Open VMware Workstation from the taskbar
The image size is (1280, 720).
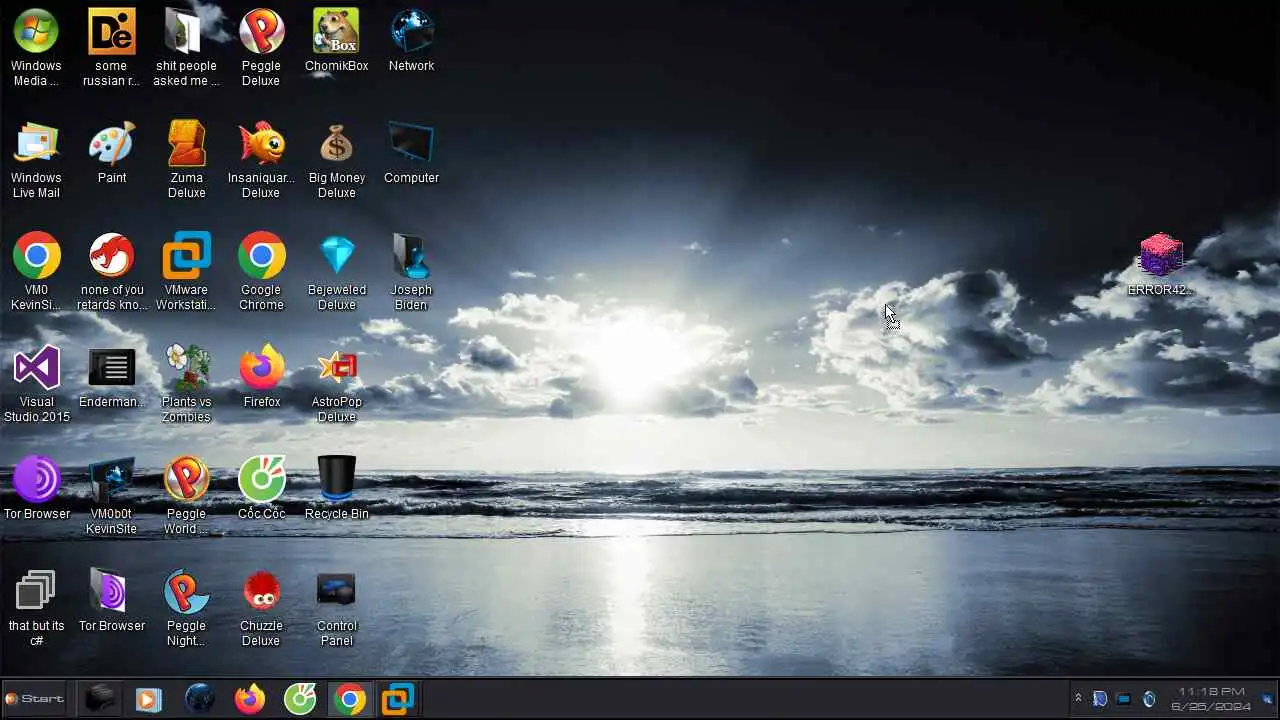(x=398, y=699)
